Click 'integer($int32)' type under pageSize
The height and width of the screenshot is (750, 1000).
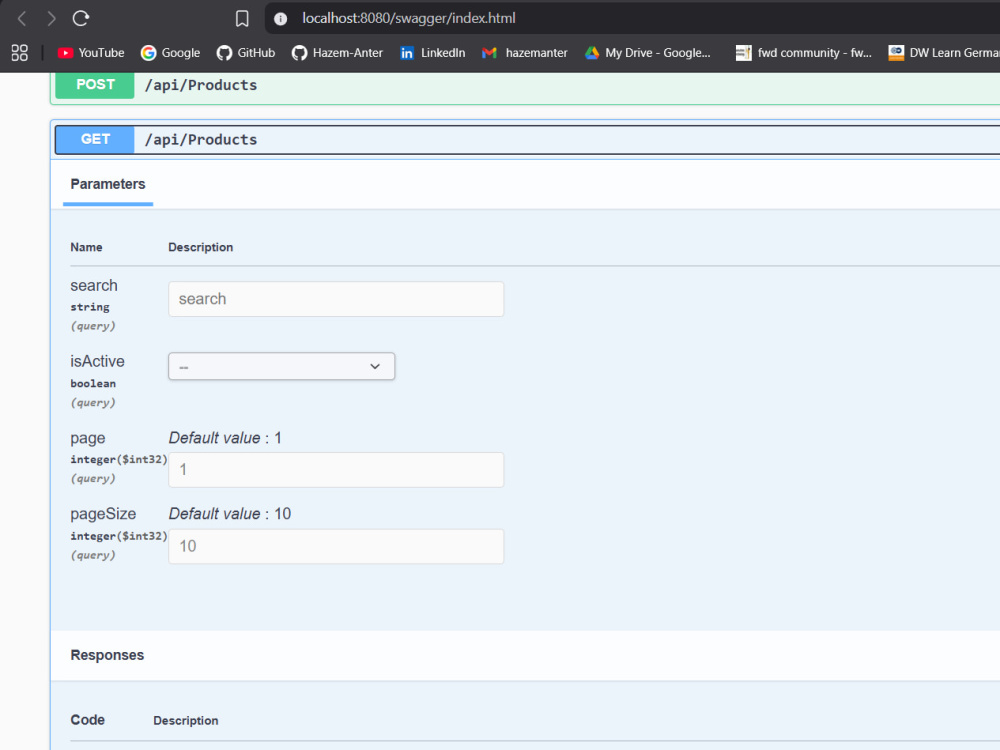coord(119,536)
